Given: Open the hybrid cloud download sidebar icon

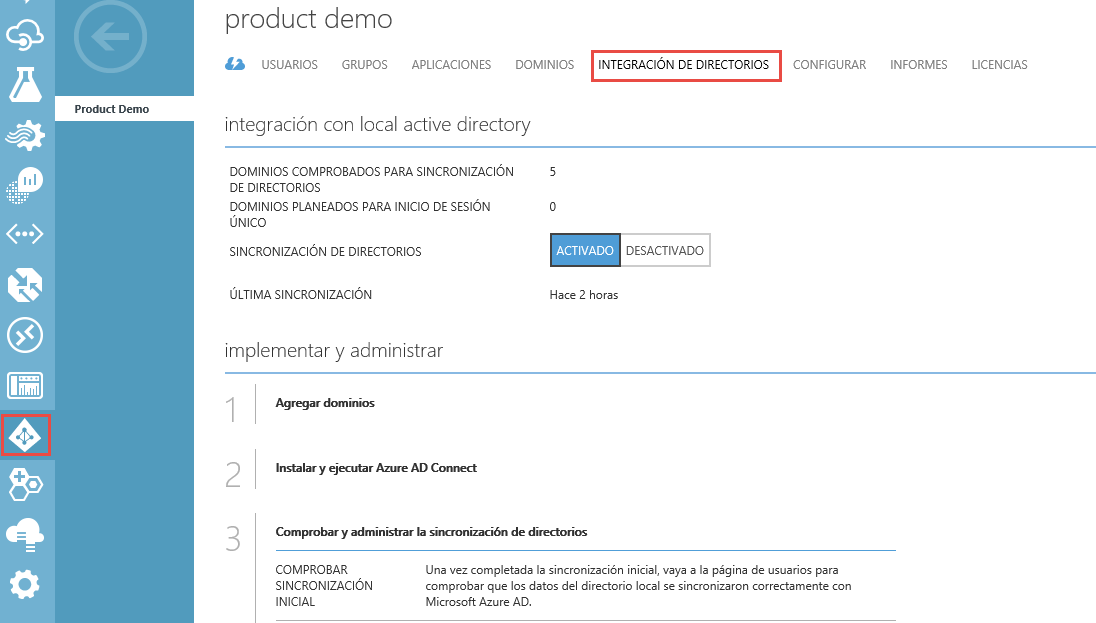Looking at the screenshot, I should click(24, 534).
